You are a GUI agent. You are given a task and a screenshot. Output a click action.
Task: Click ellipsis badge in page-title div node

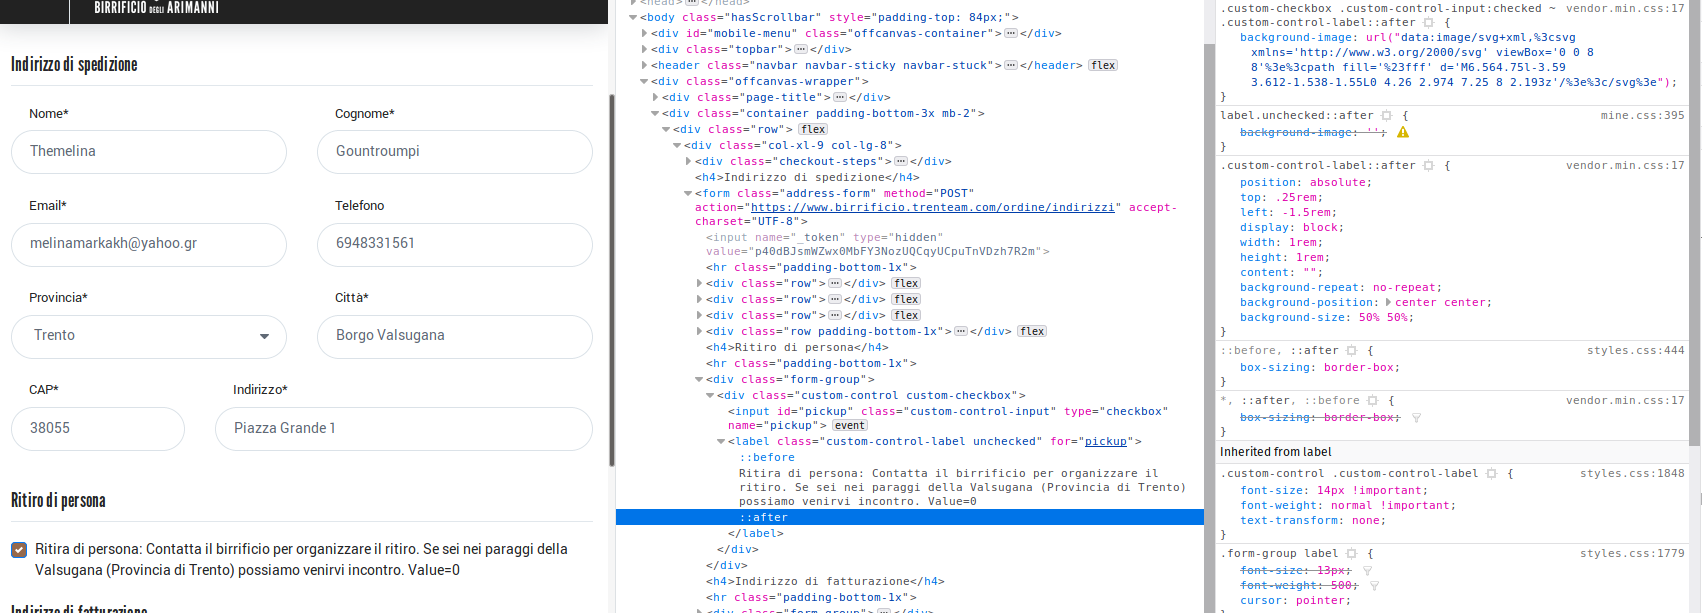[x=840, y=97]
